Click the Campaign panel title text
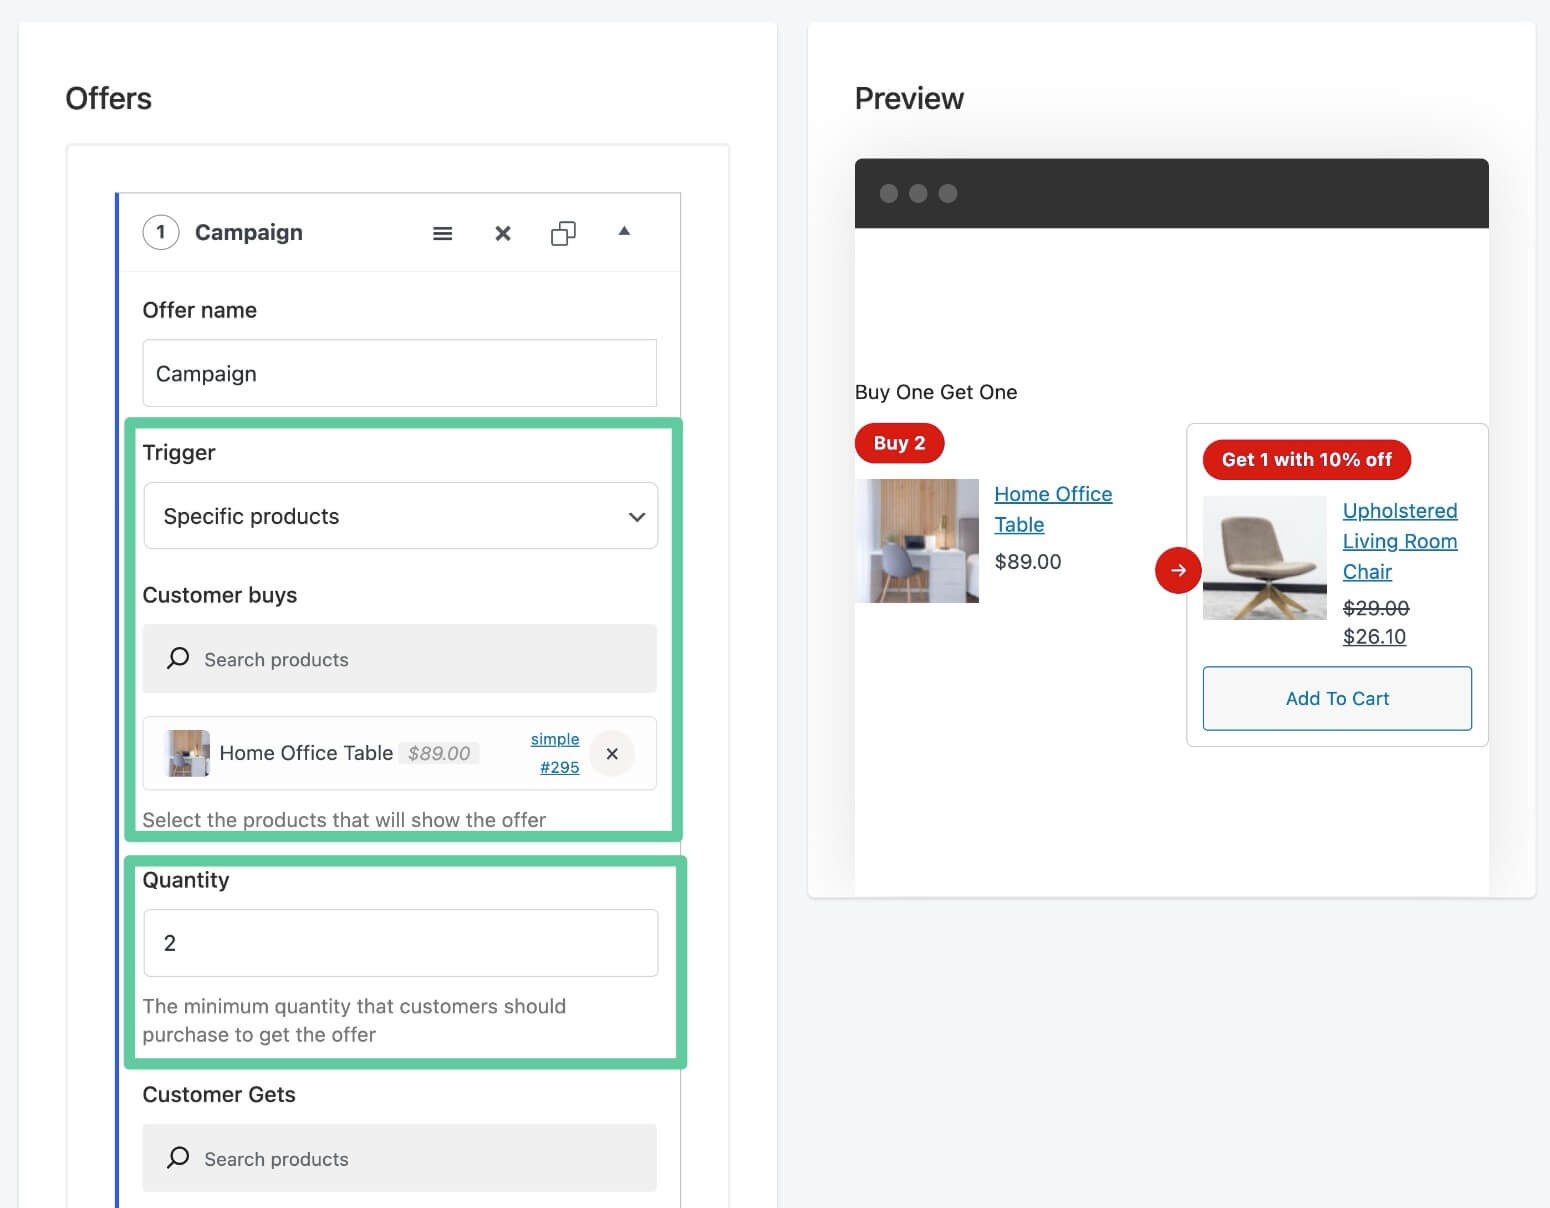 click(249, 232)
